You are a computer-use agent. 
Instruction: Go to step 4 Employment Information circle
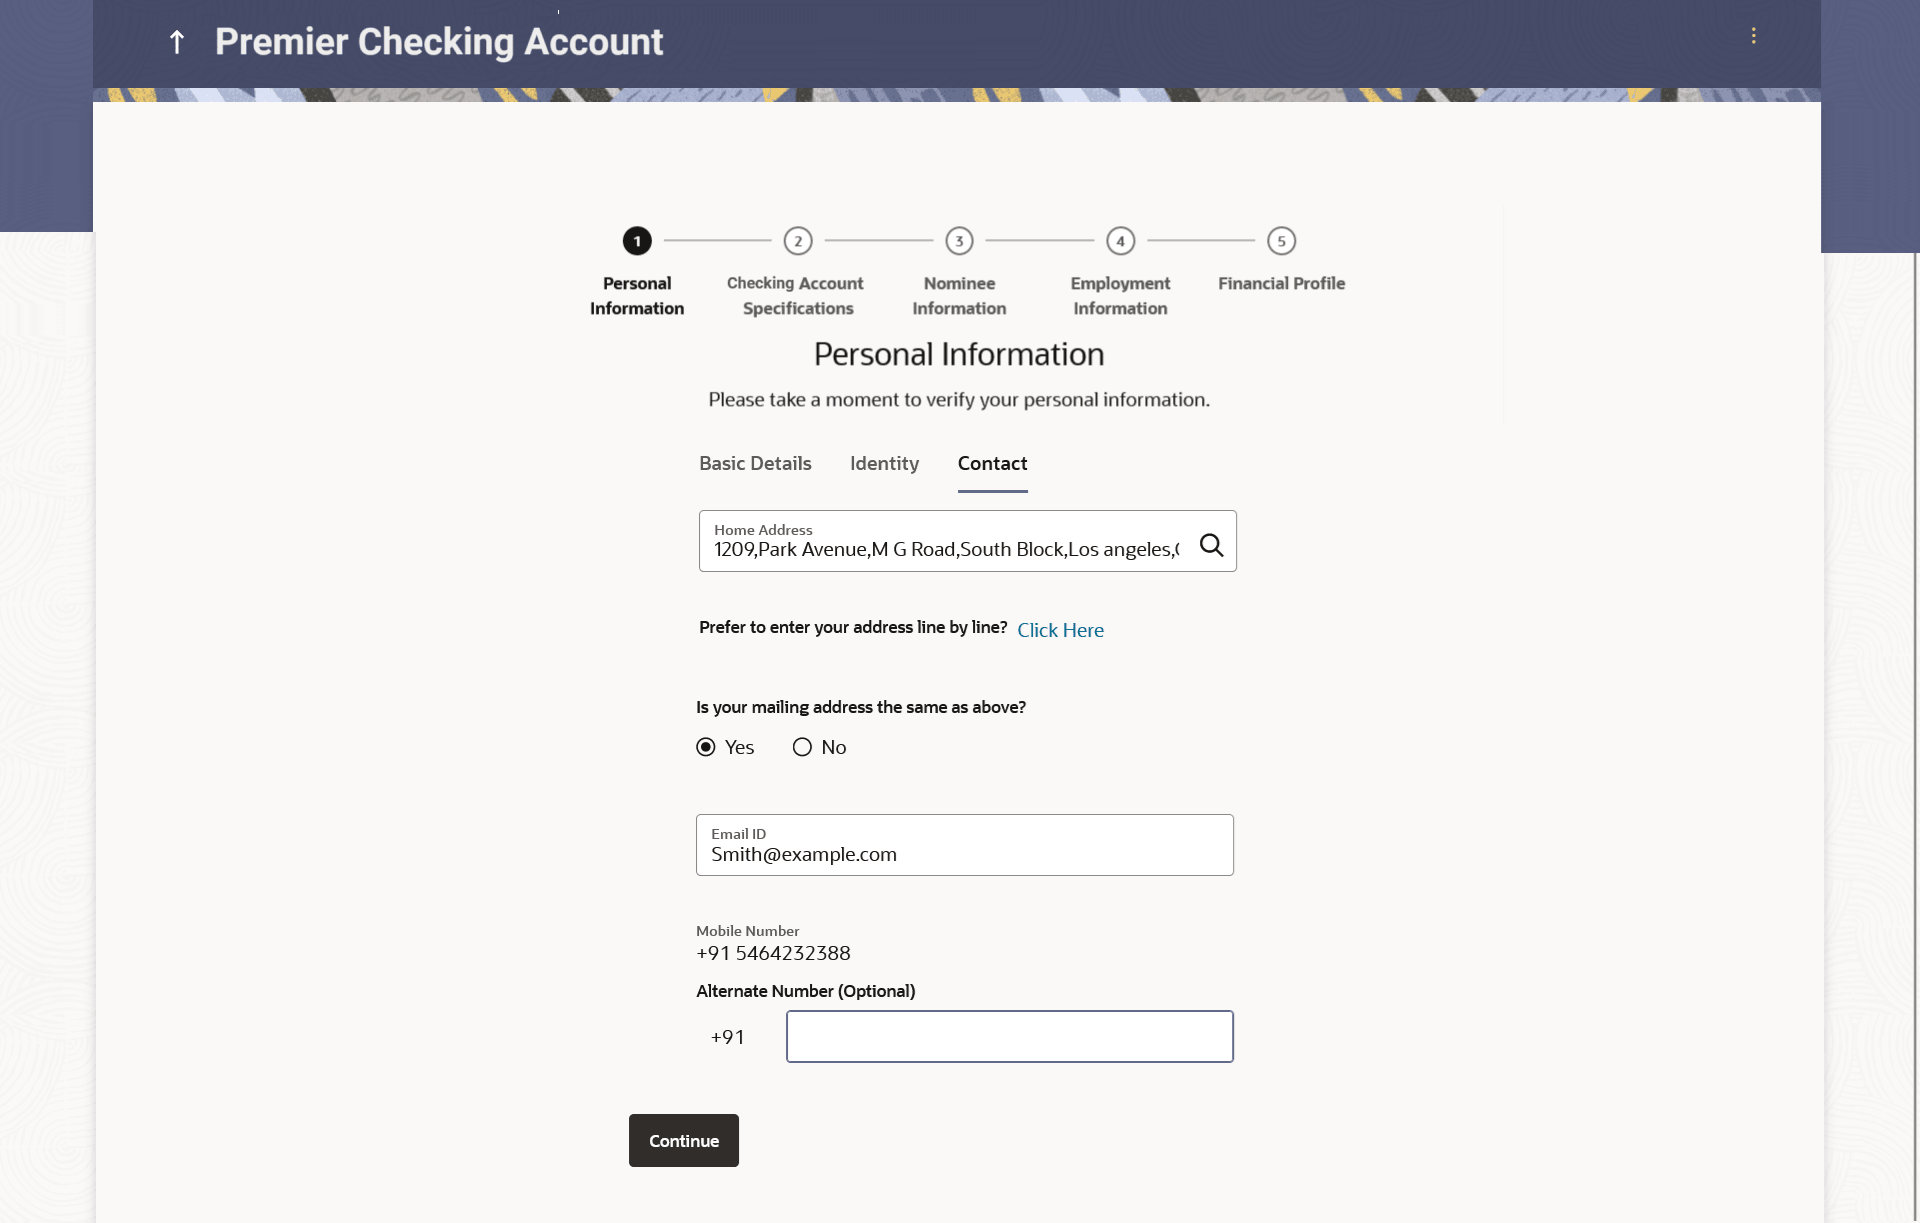point(1120,241)
